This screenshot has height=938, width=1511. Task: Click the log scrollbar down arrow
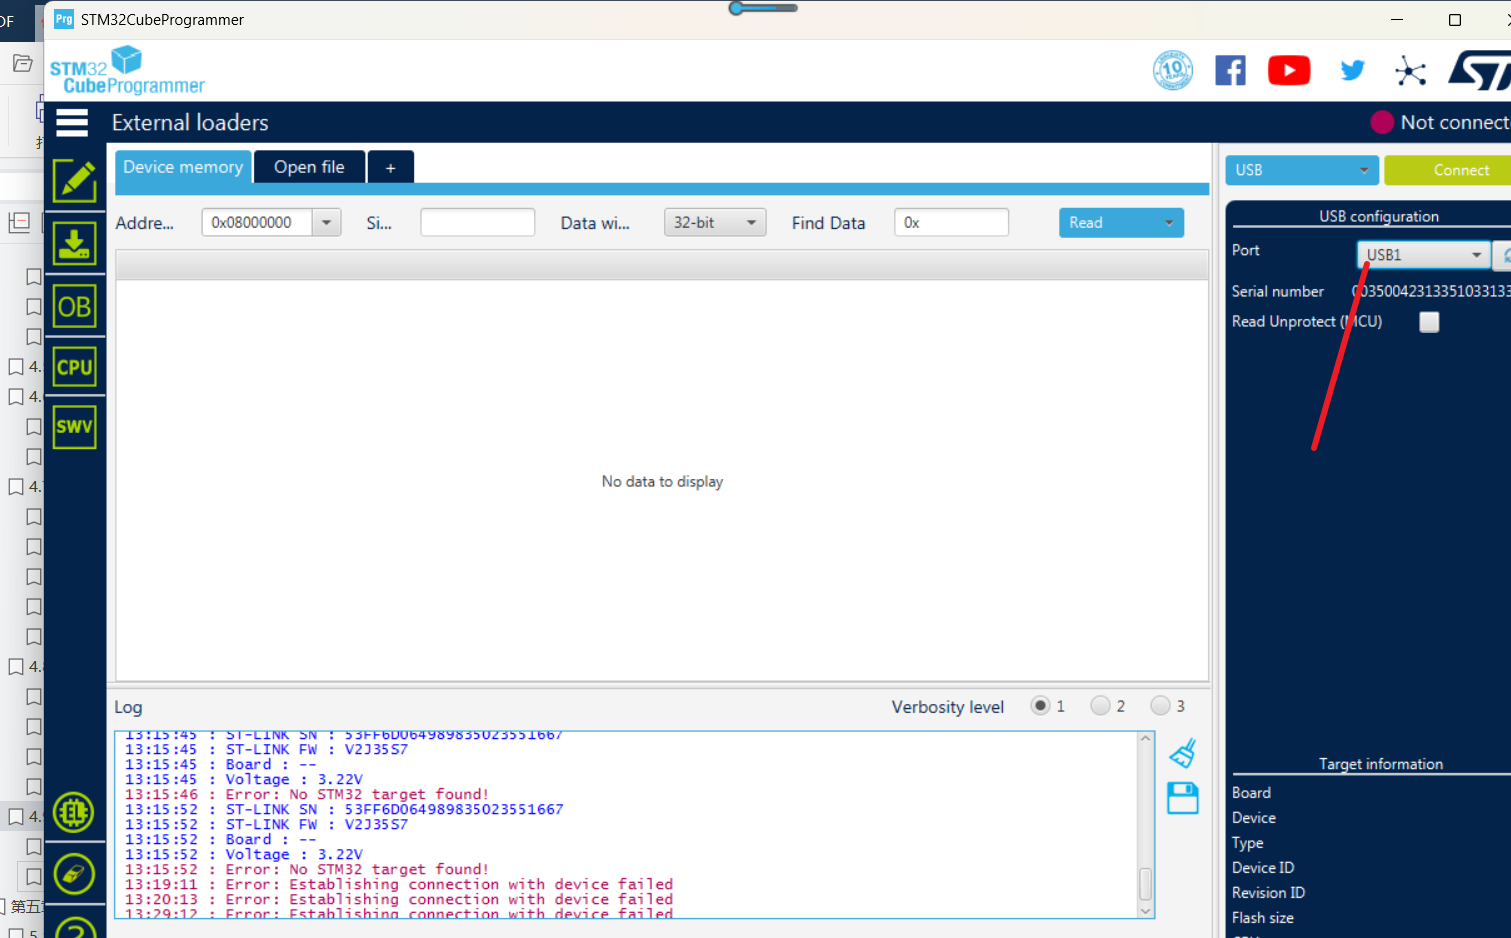pyautogui.click(x=1146, y=911)
